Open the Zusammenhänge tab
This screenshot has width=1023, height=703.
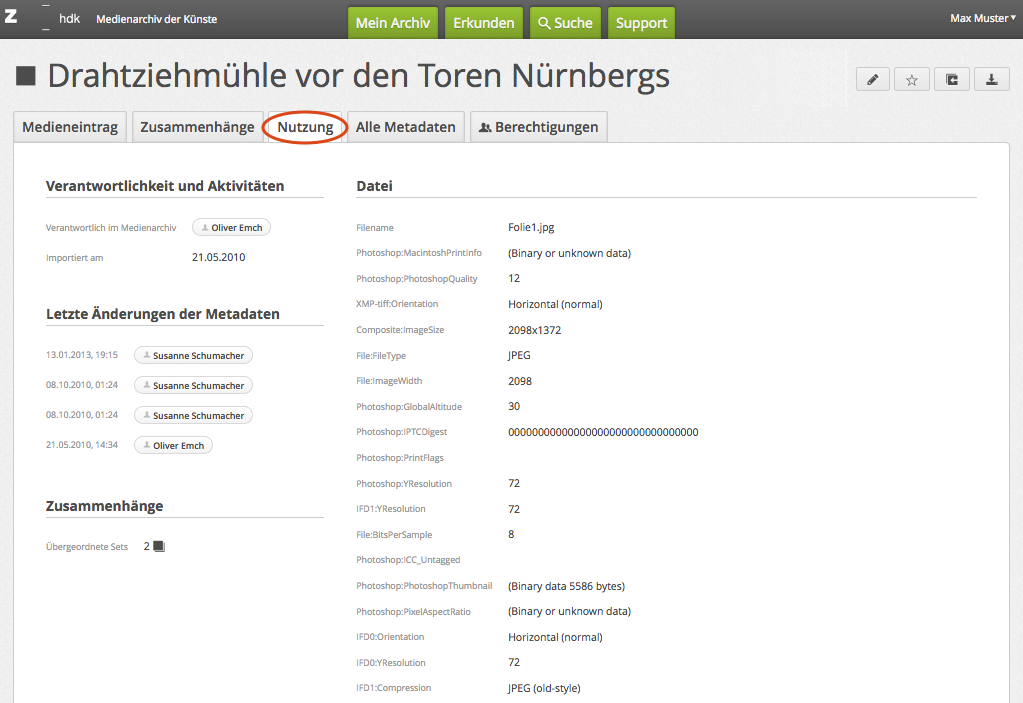click(197, 127)
